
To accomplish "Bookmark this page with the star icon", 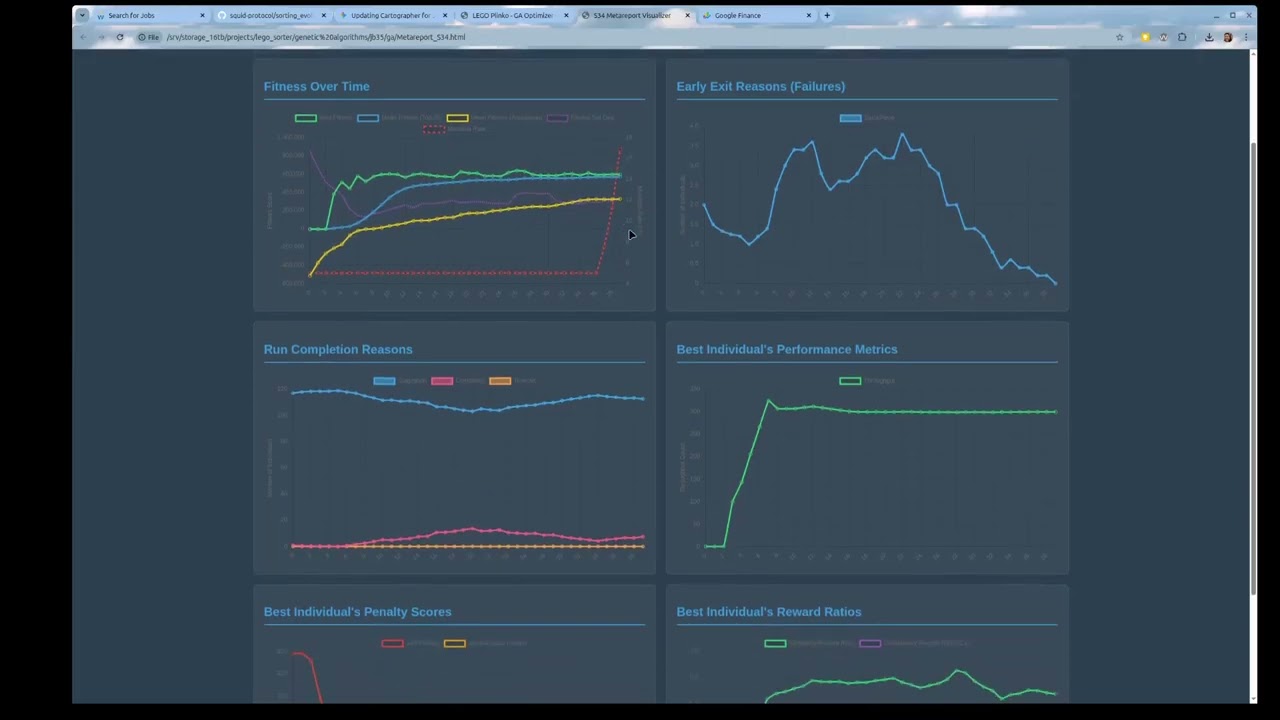I will [x=1119, y=37].
